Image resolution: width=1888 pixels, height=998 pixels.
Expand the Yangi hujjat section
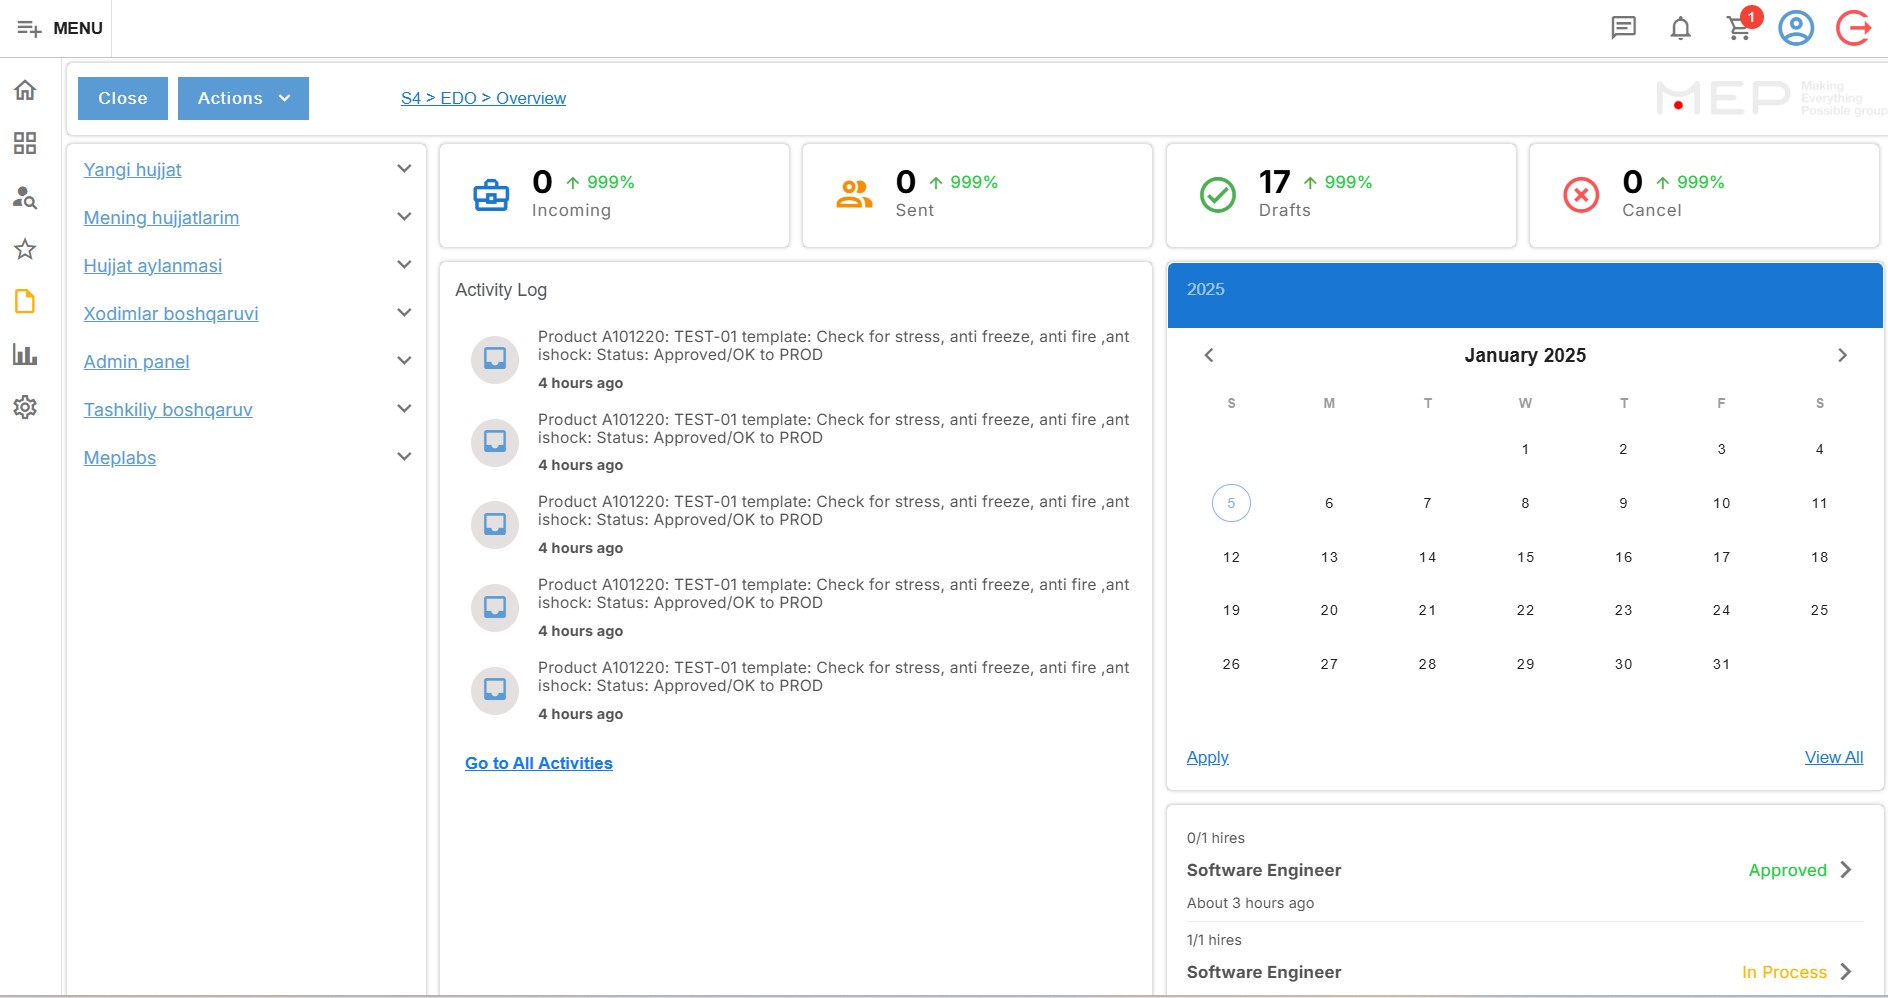tap(404, 169)
